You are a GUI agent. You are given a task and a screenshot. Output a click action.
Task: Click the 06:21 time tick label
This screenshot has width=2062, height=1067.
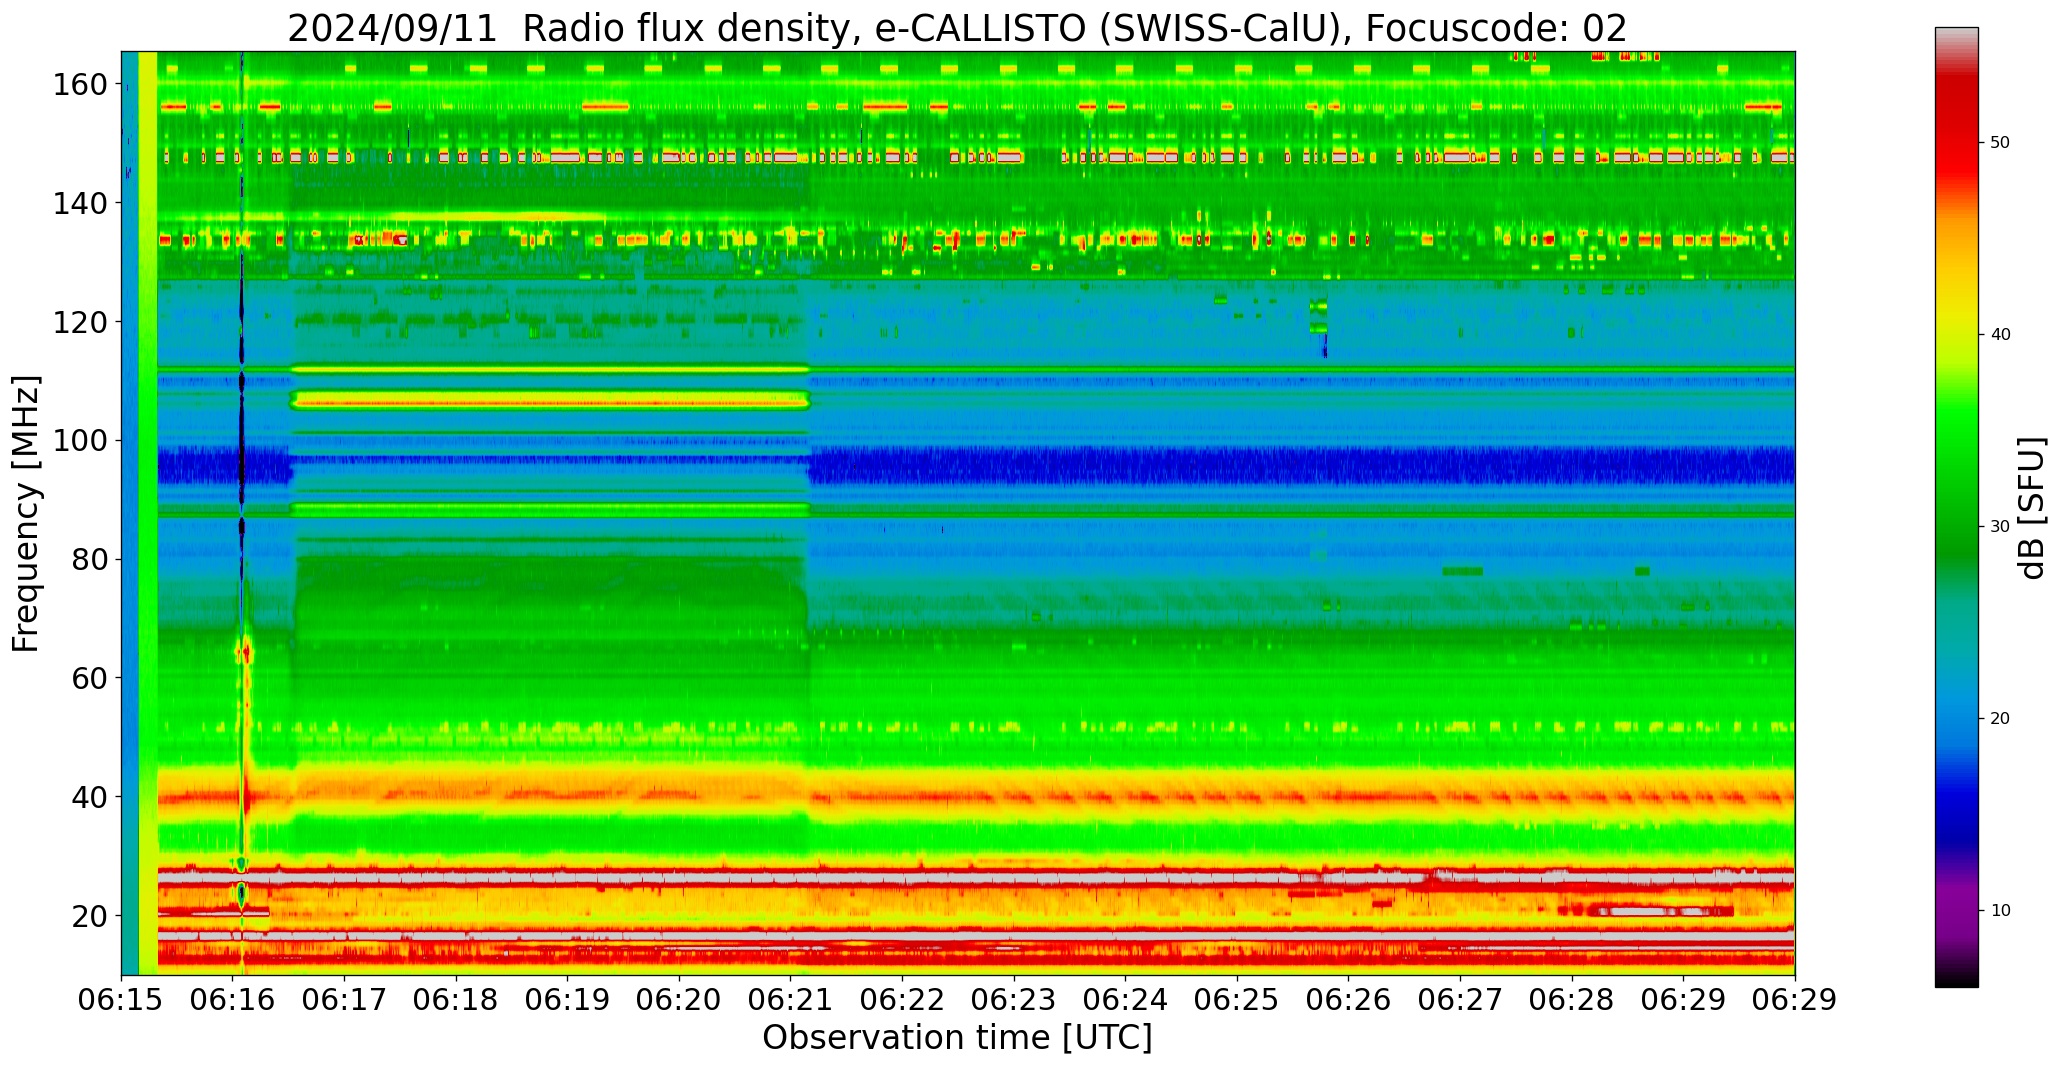point(791,1000)
